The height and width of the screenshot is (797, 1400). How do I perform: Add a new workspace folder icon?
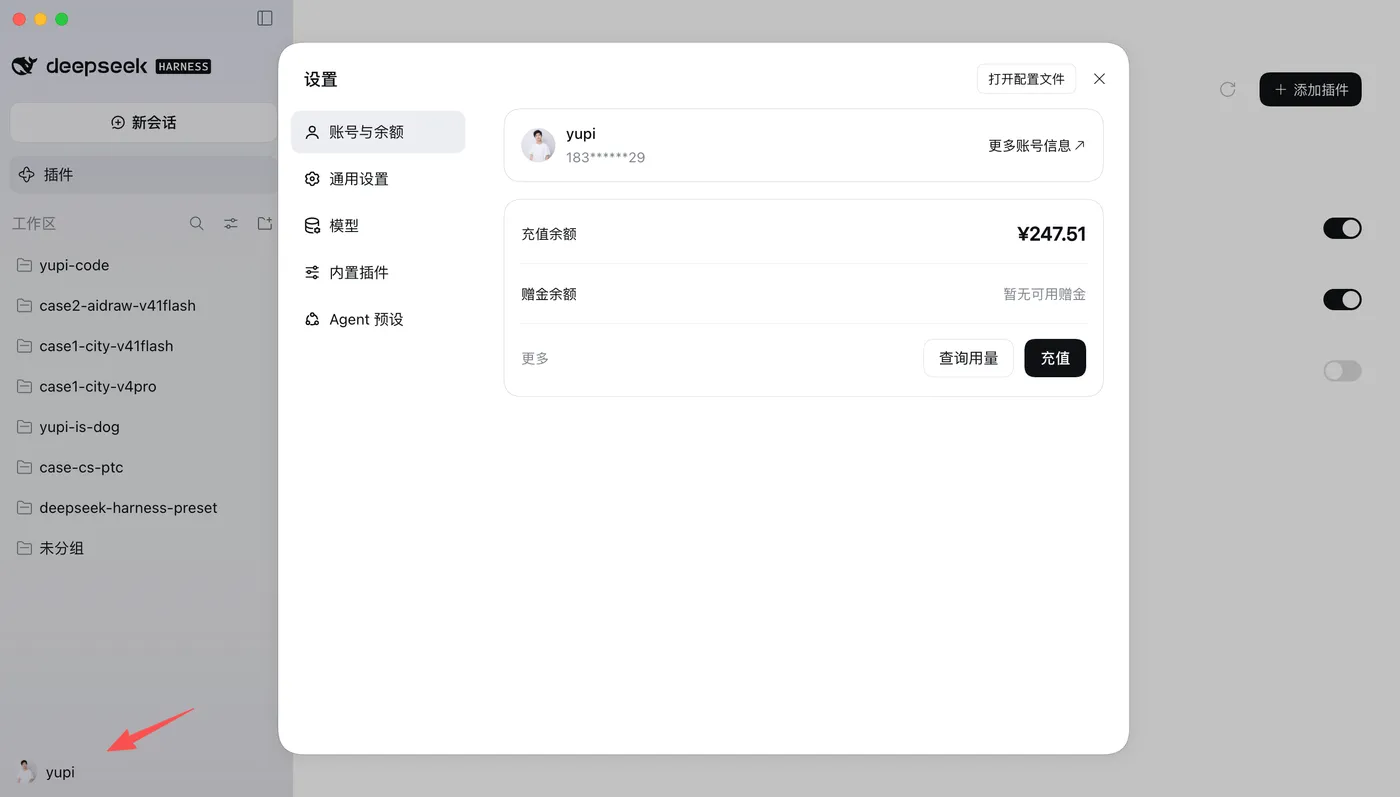(265, 224)
